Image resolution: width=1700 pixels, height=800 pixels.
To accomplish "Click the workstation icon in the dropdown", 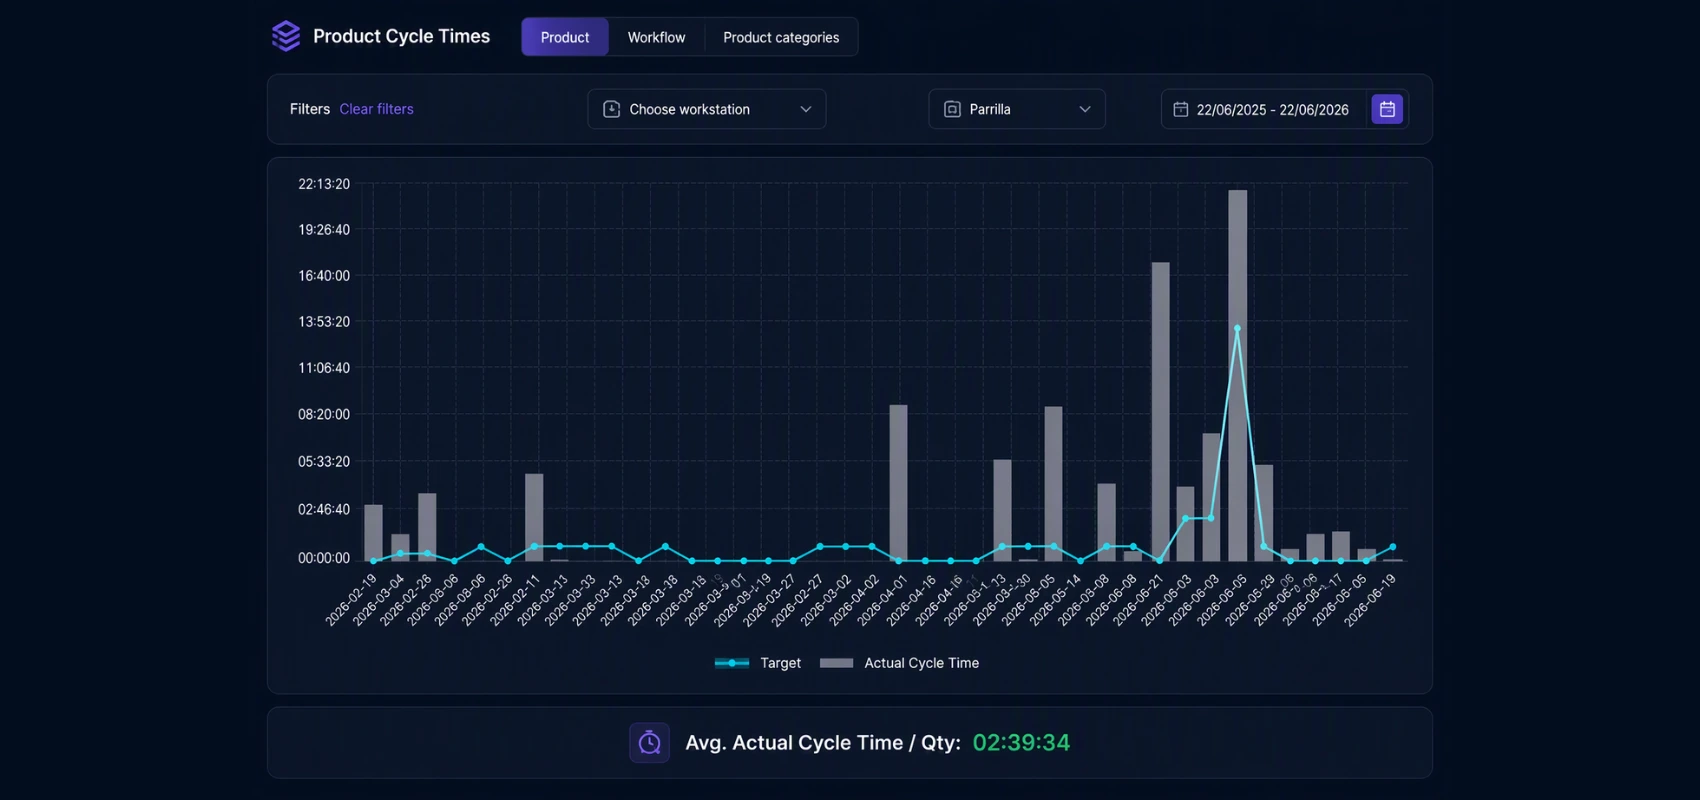I will click(x=611, y=109).
